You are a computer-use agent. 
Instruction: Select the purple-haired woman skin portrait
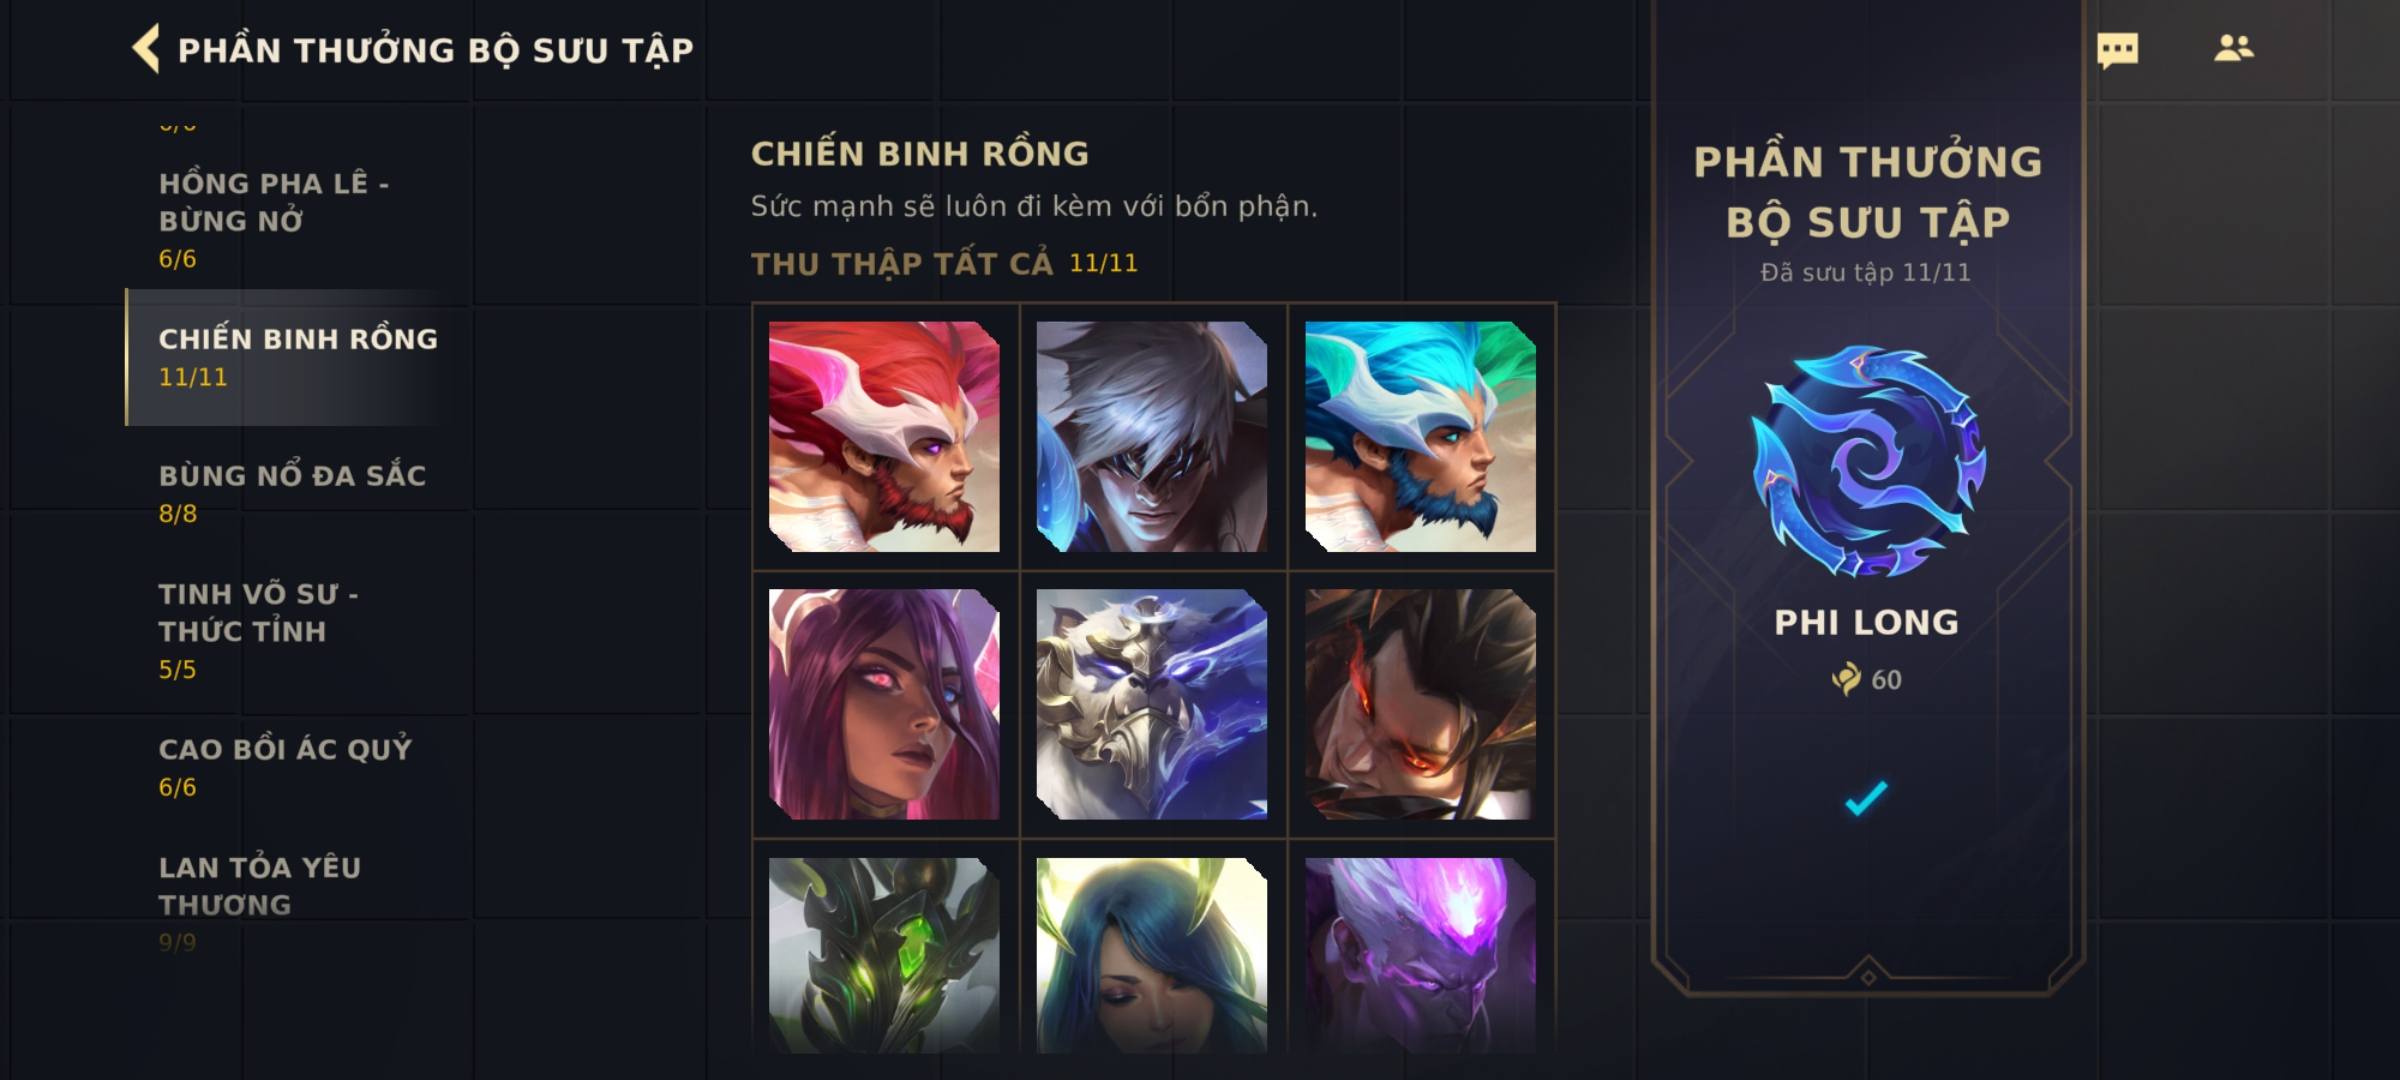(884, 704)
